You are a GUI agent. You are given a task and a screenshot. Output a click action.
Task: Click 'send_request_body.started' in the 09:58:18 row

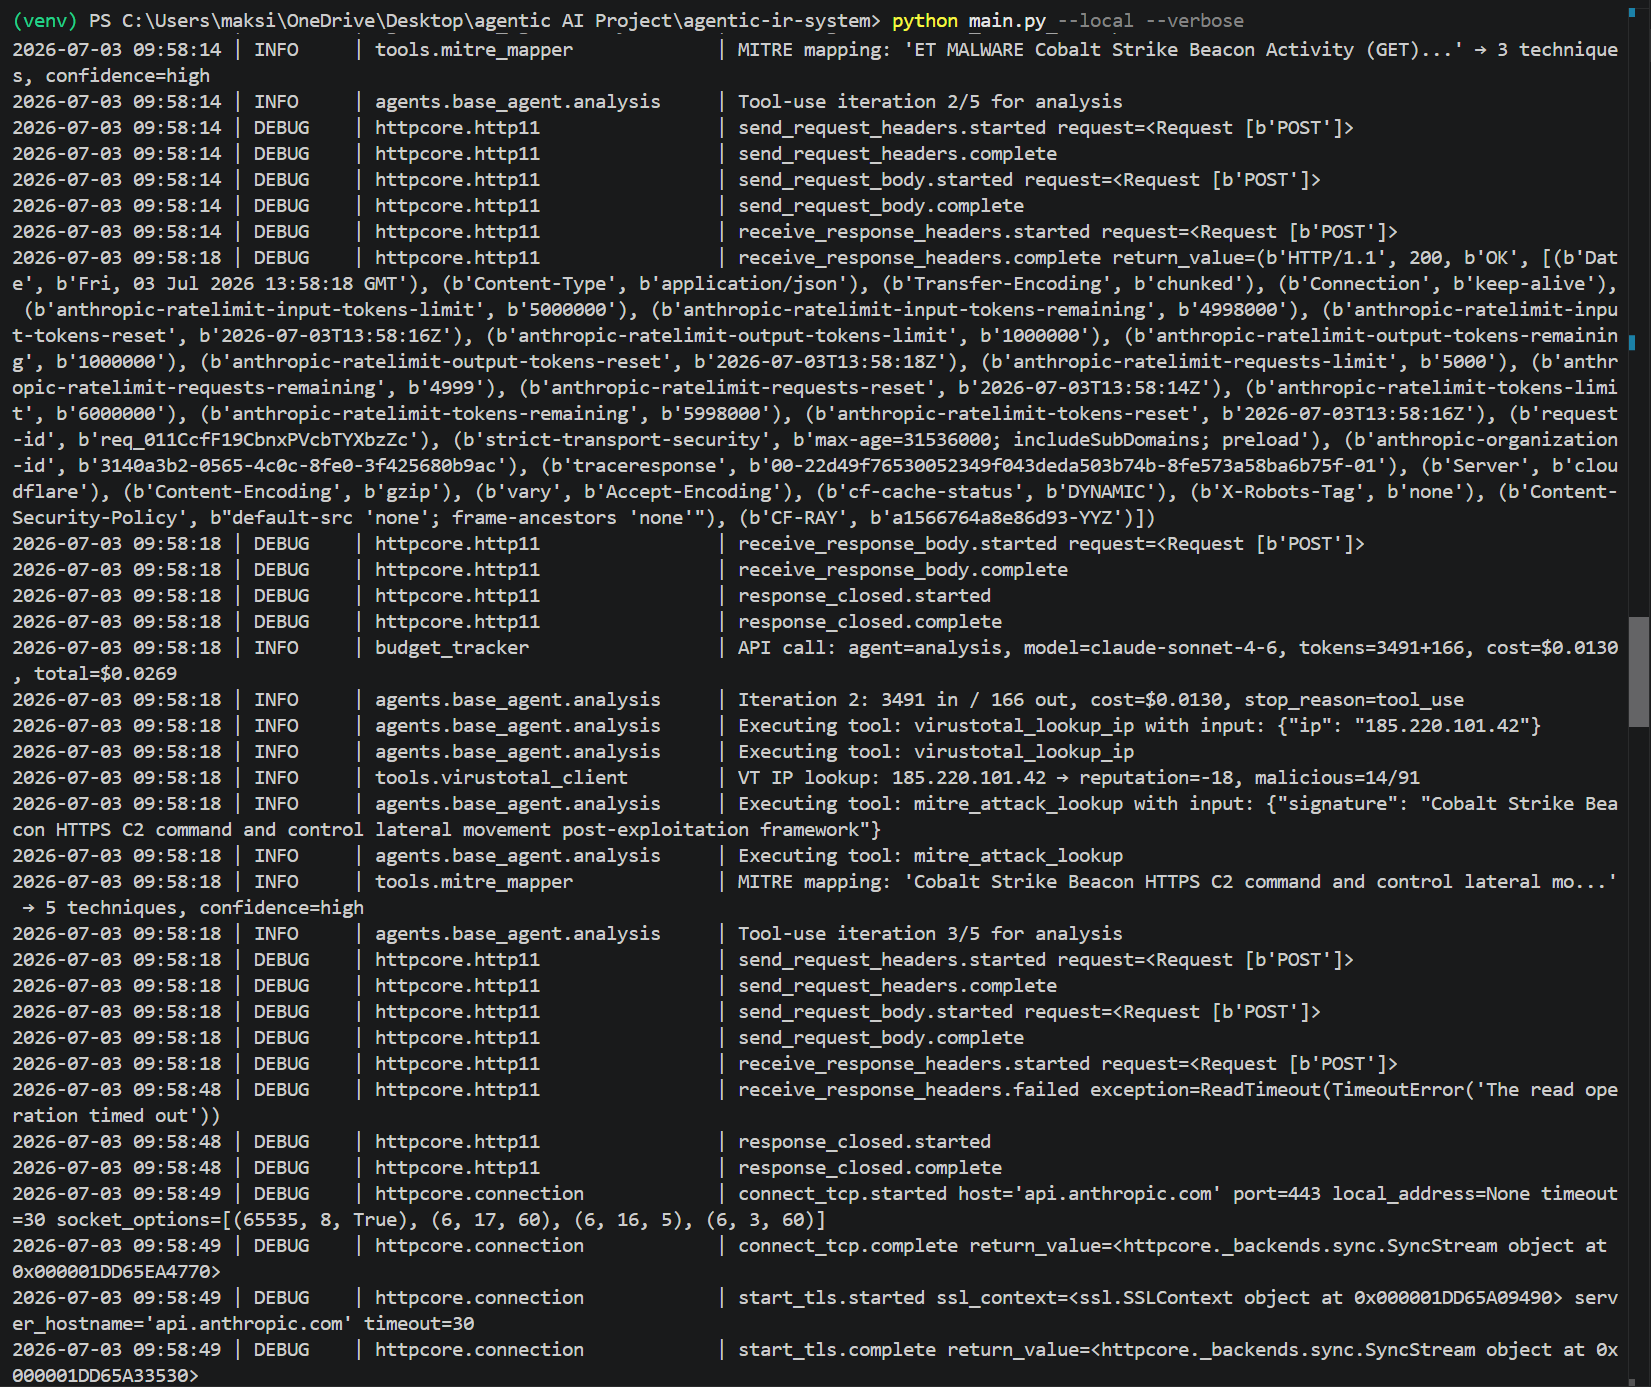click(875, 1012)
